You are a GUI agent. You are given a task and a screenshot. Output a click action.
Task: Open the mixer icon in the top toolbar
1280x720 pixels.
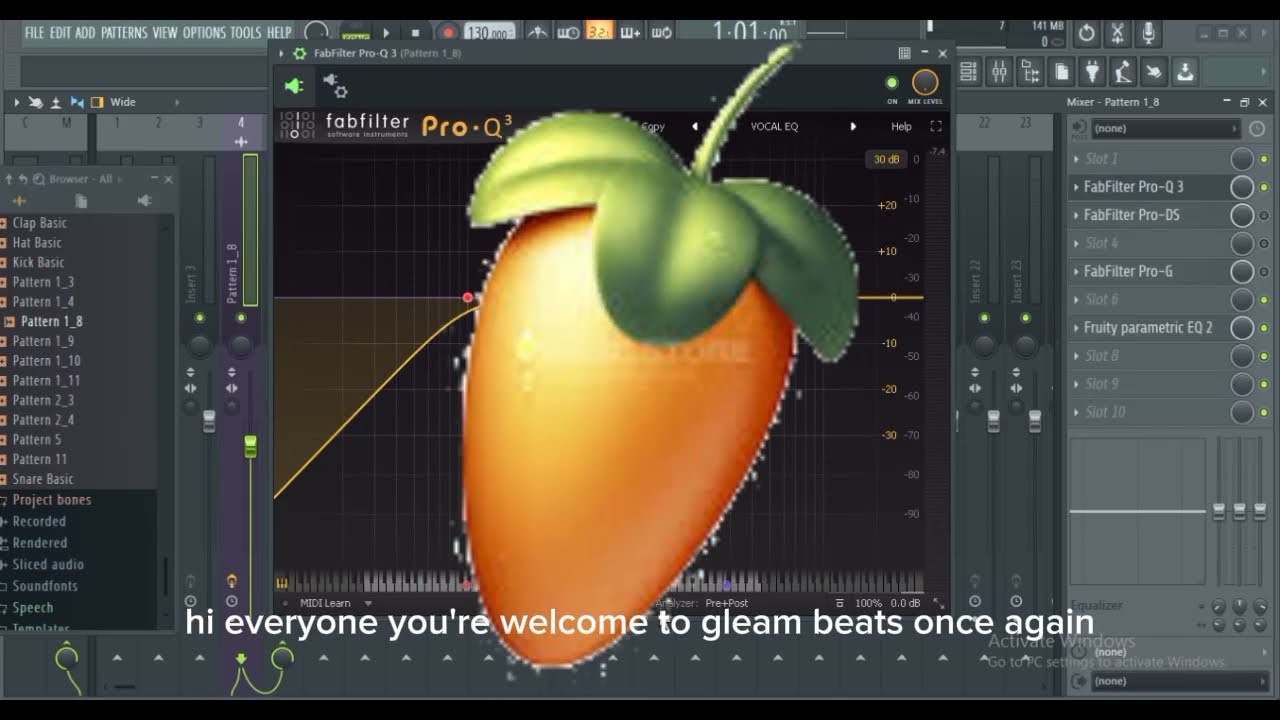[999, 72]
